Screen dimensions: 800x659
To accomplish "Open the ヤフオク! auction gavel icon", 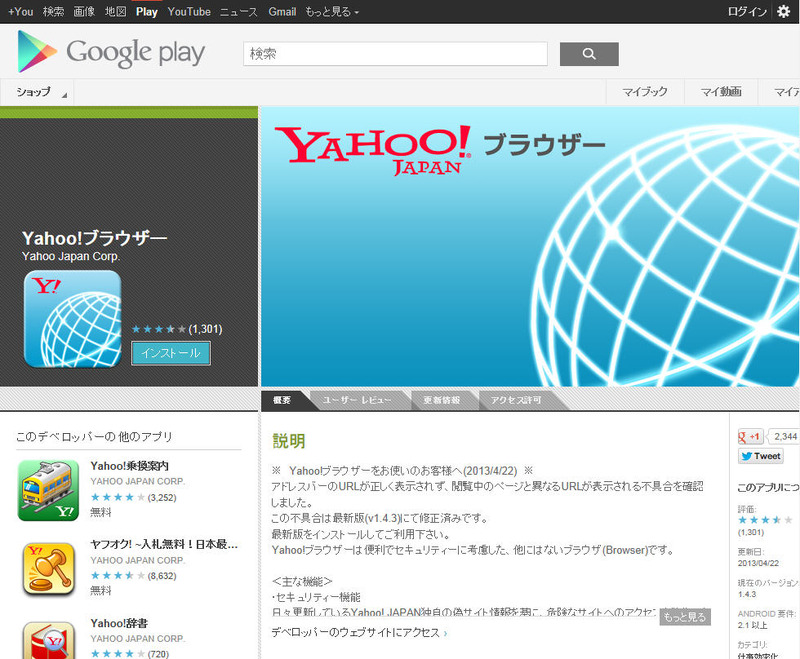I will point(48,568).
